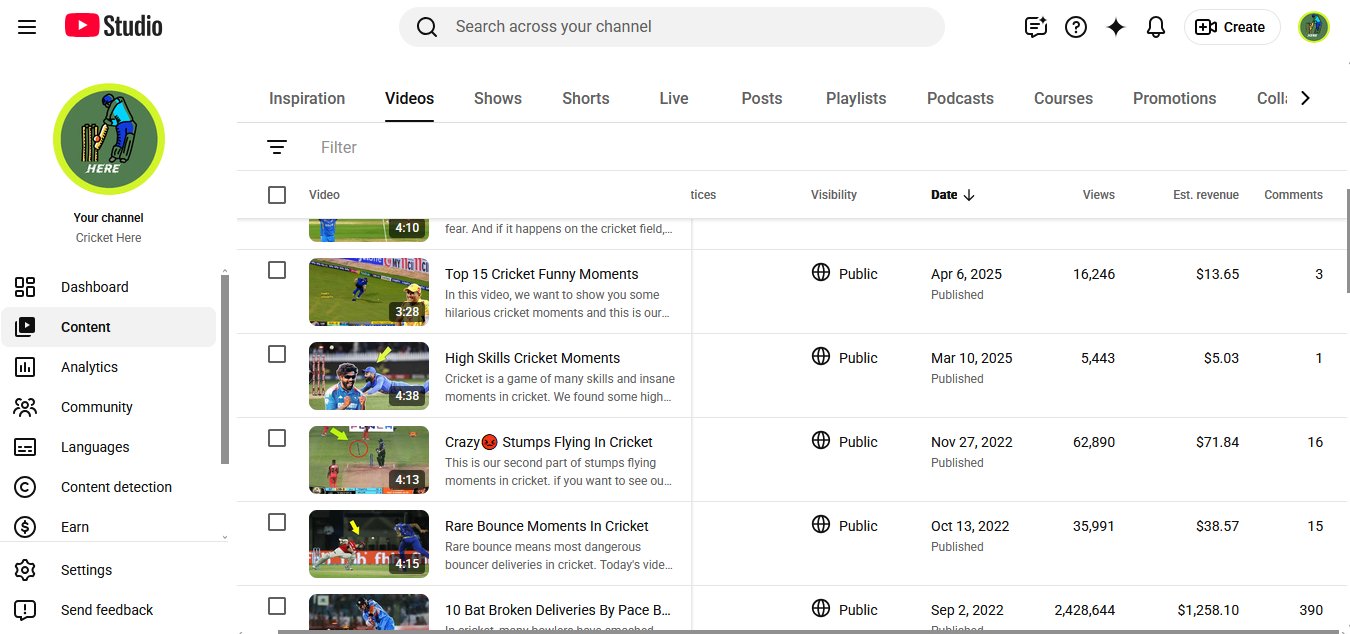Viewport: 1350px width, 634px height.
Task: Switch to the Promotions tab
Action: coord(1175,98)
